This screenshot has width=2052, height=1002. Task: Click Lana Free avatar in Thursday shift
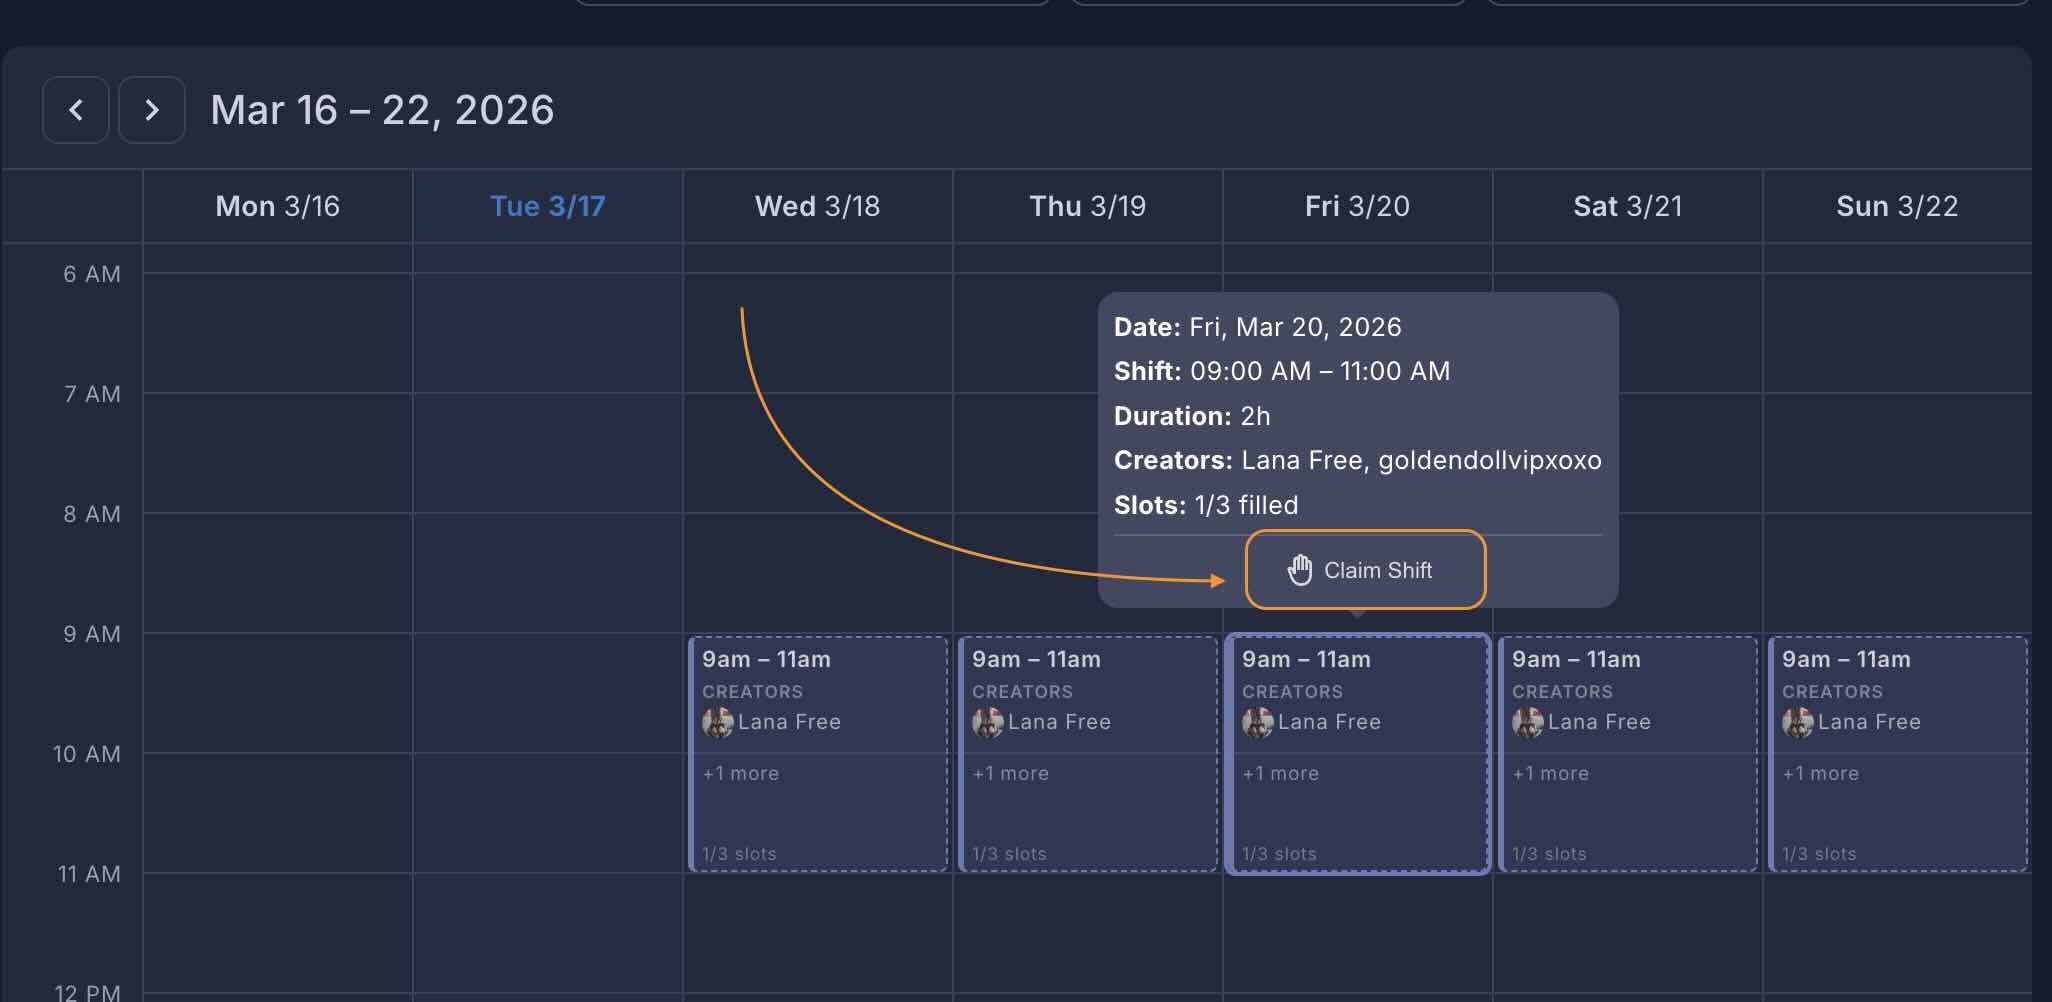pyautogui.click(x=987, y=722)
